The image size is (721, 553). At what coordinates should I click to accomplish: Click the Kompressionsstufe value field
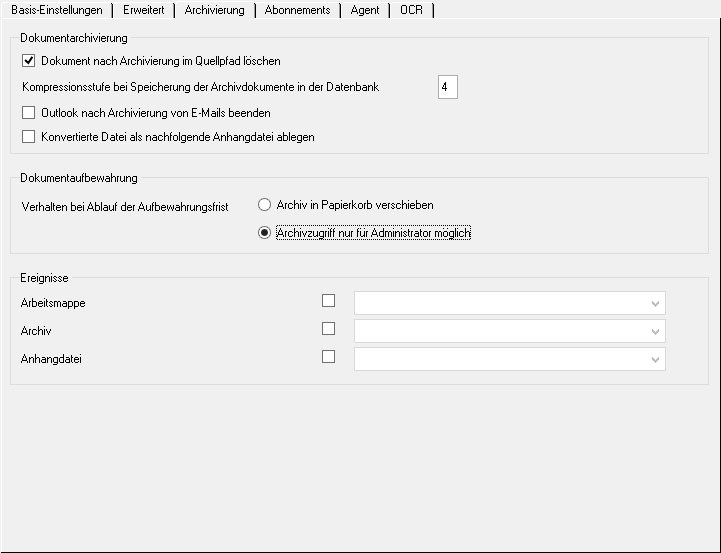pos(447,88)
